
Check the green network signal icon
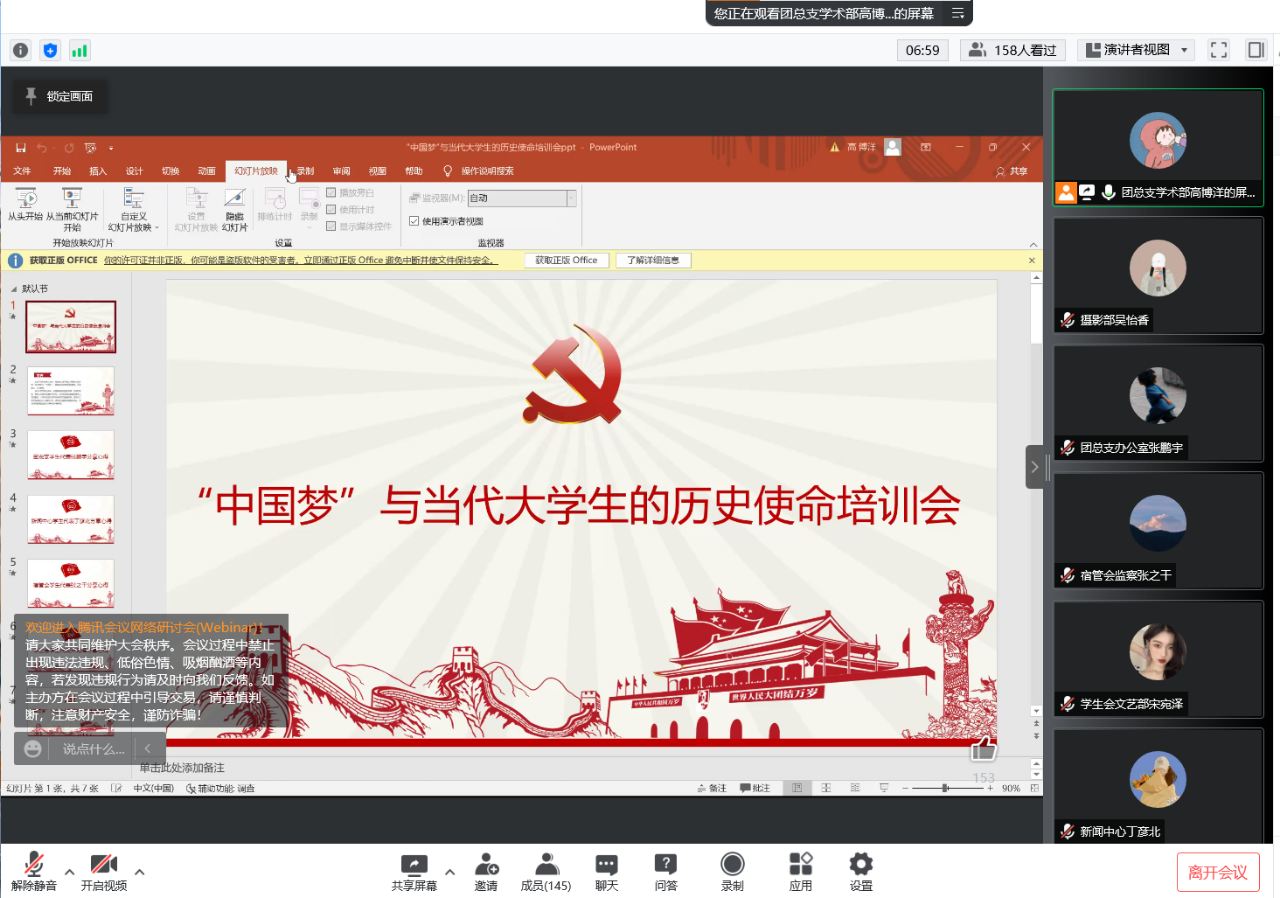79,50
